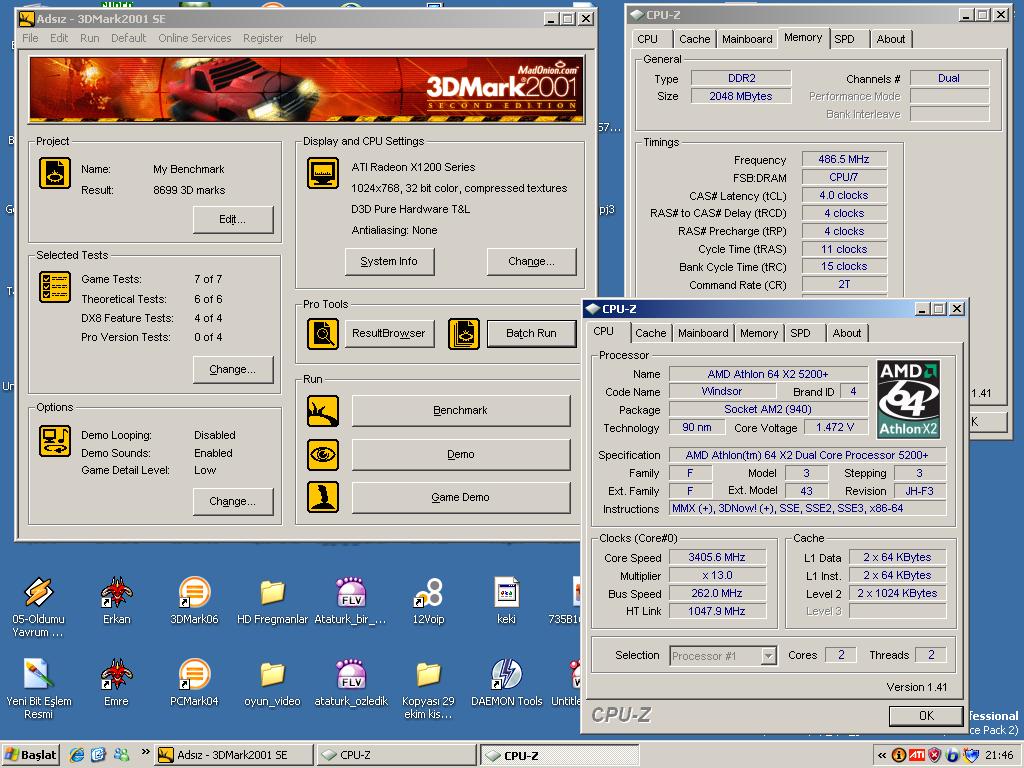Open Mainboard tab in back CPU-Z window
The height and width of the screenshot is (768, 1024).
747,39
